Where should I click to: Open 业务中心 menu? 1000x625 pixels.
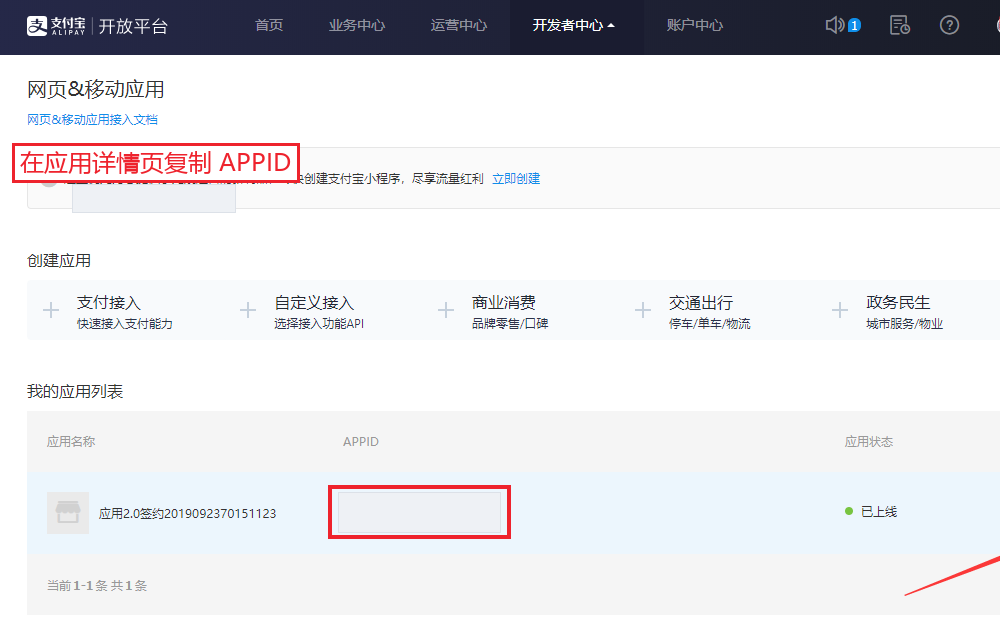tap(357, 26)
